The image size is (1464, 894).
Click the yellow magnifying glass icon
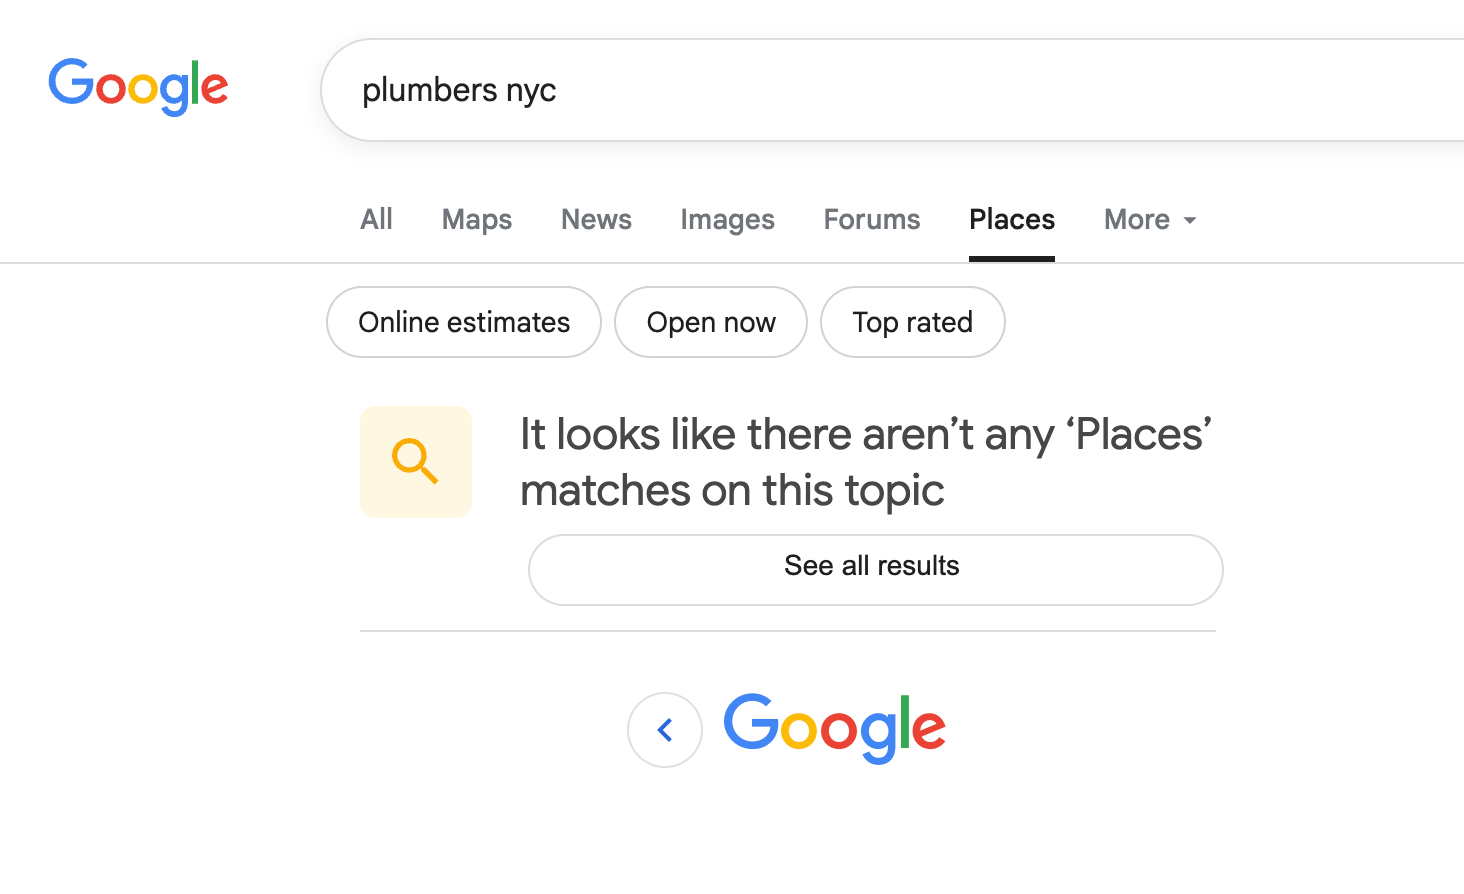[415, 461]
